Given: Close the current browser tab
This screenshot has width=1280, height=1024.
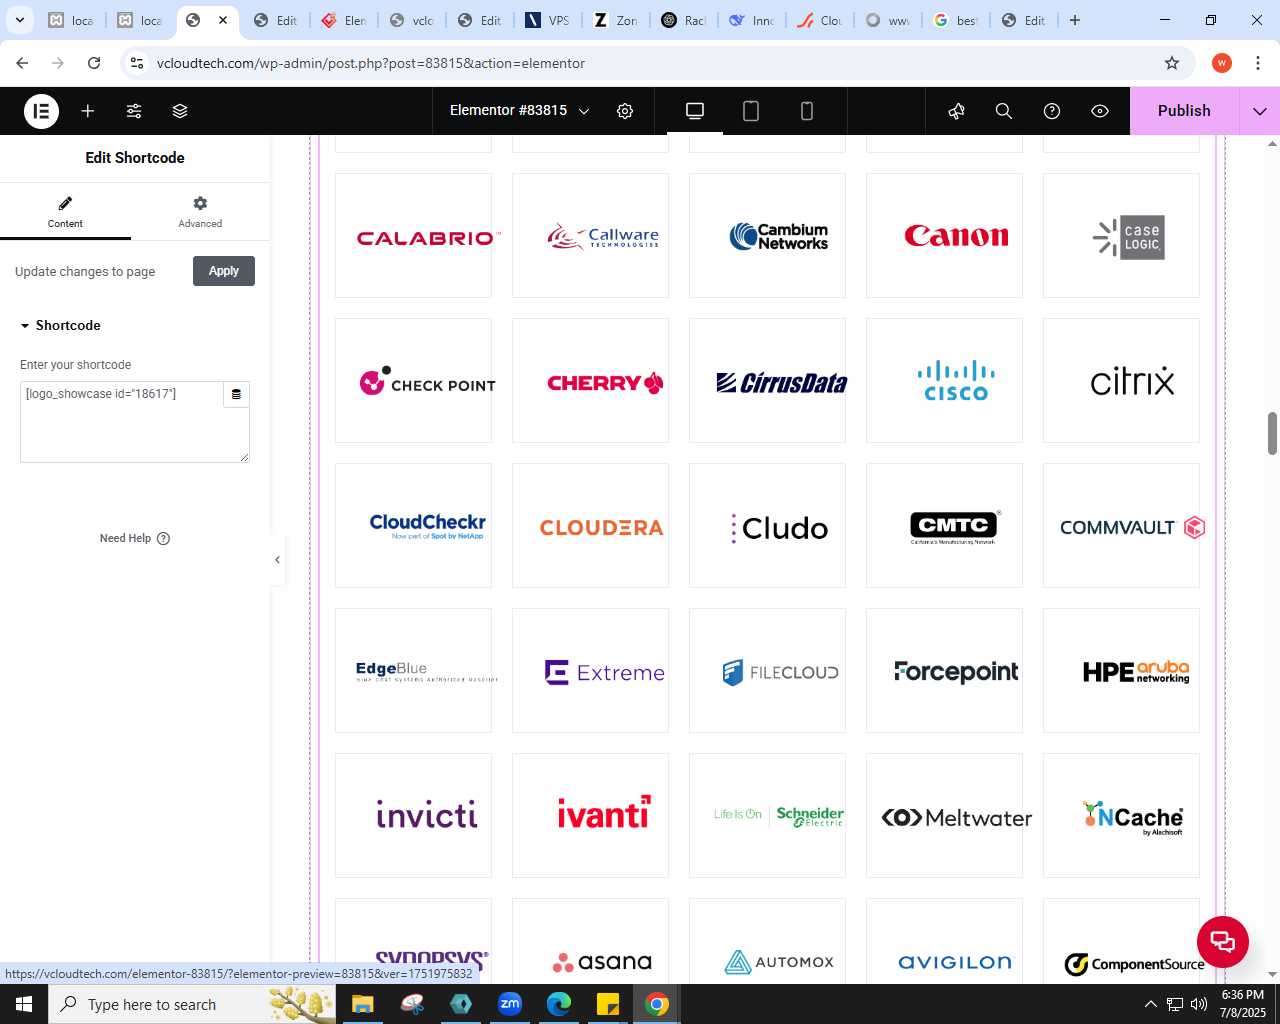Looking at the screenshot, I should pos(223,20).
